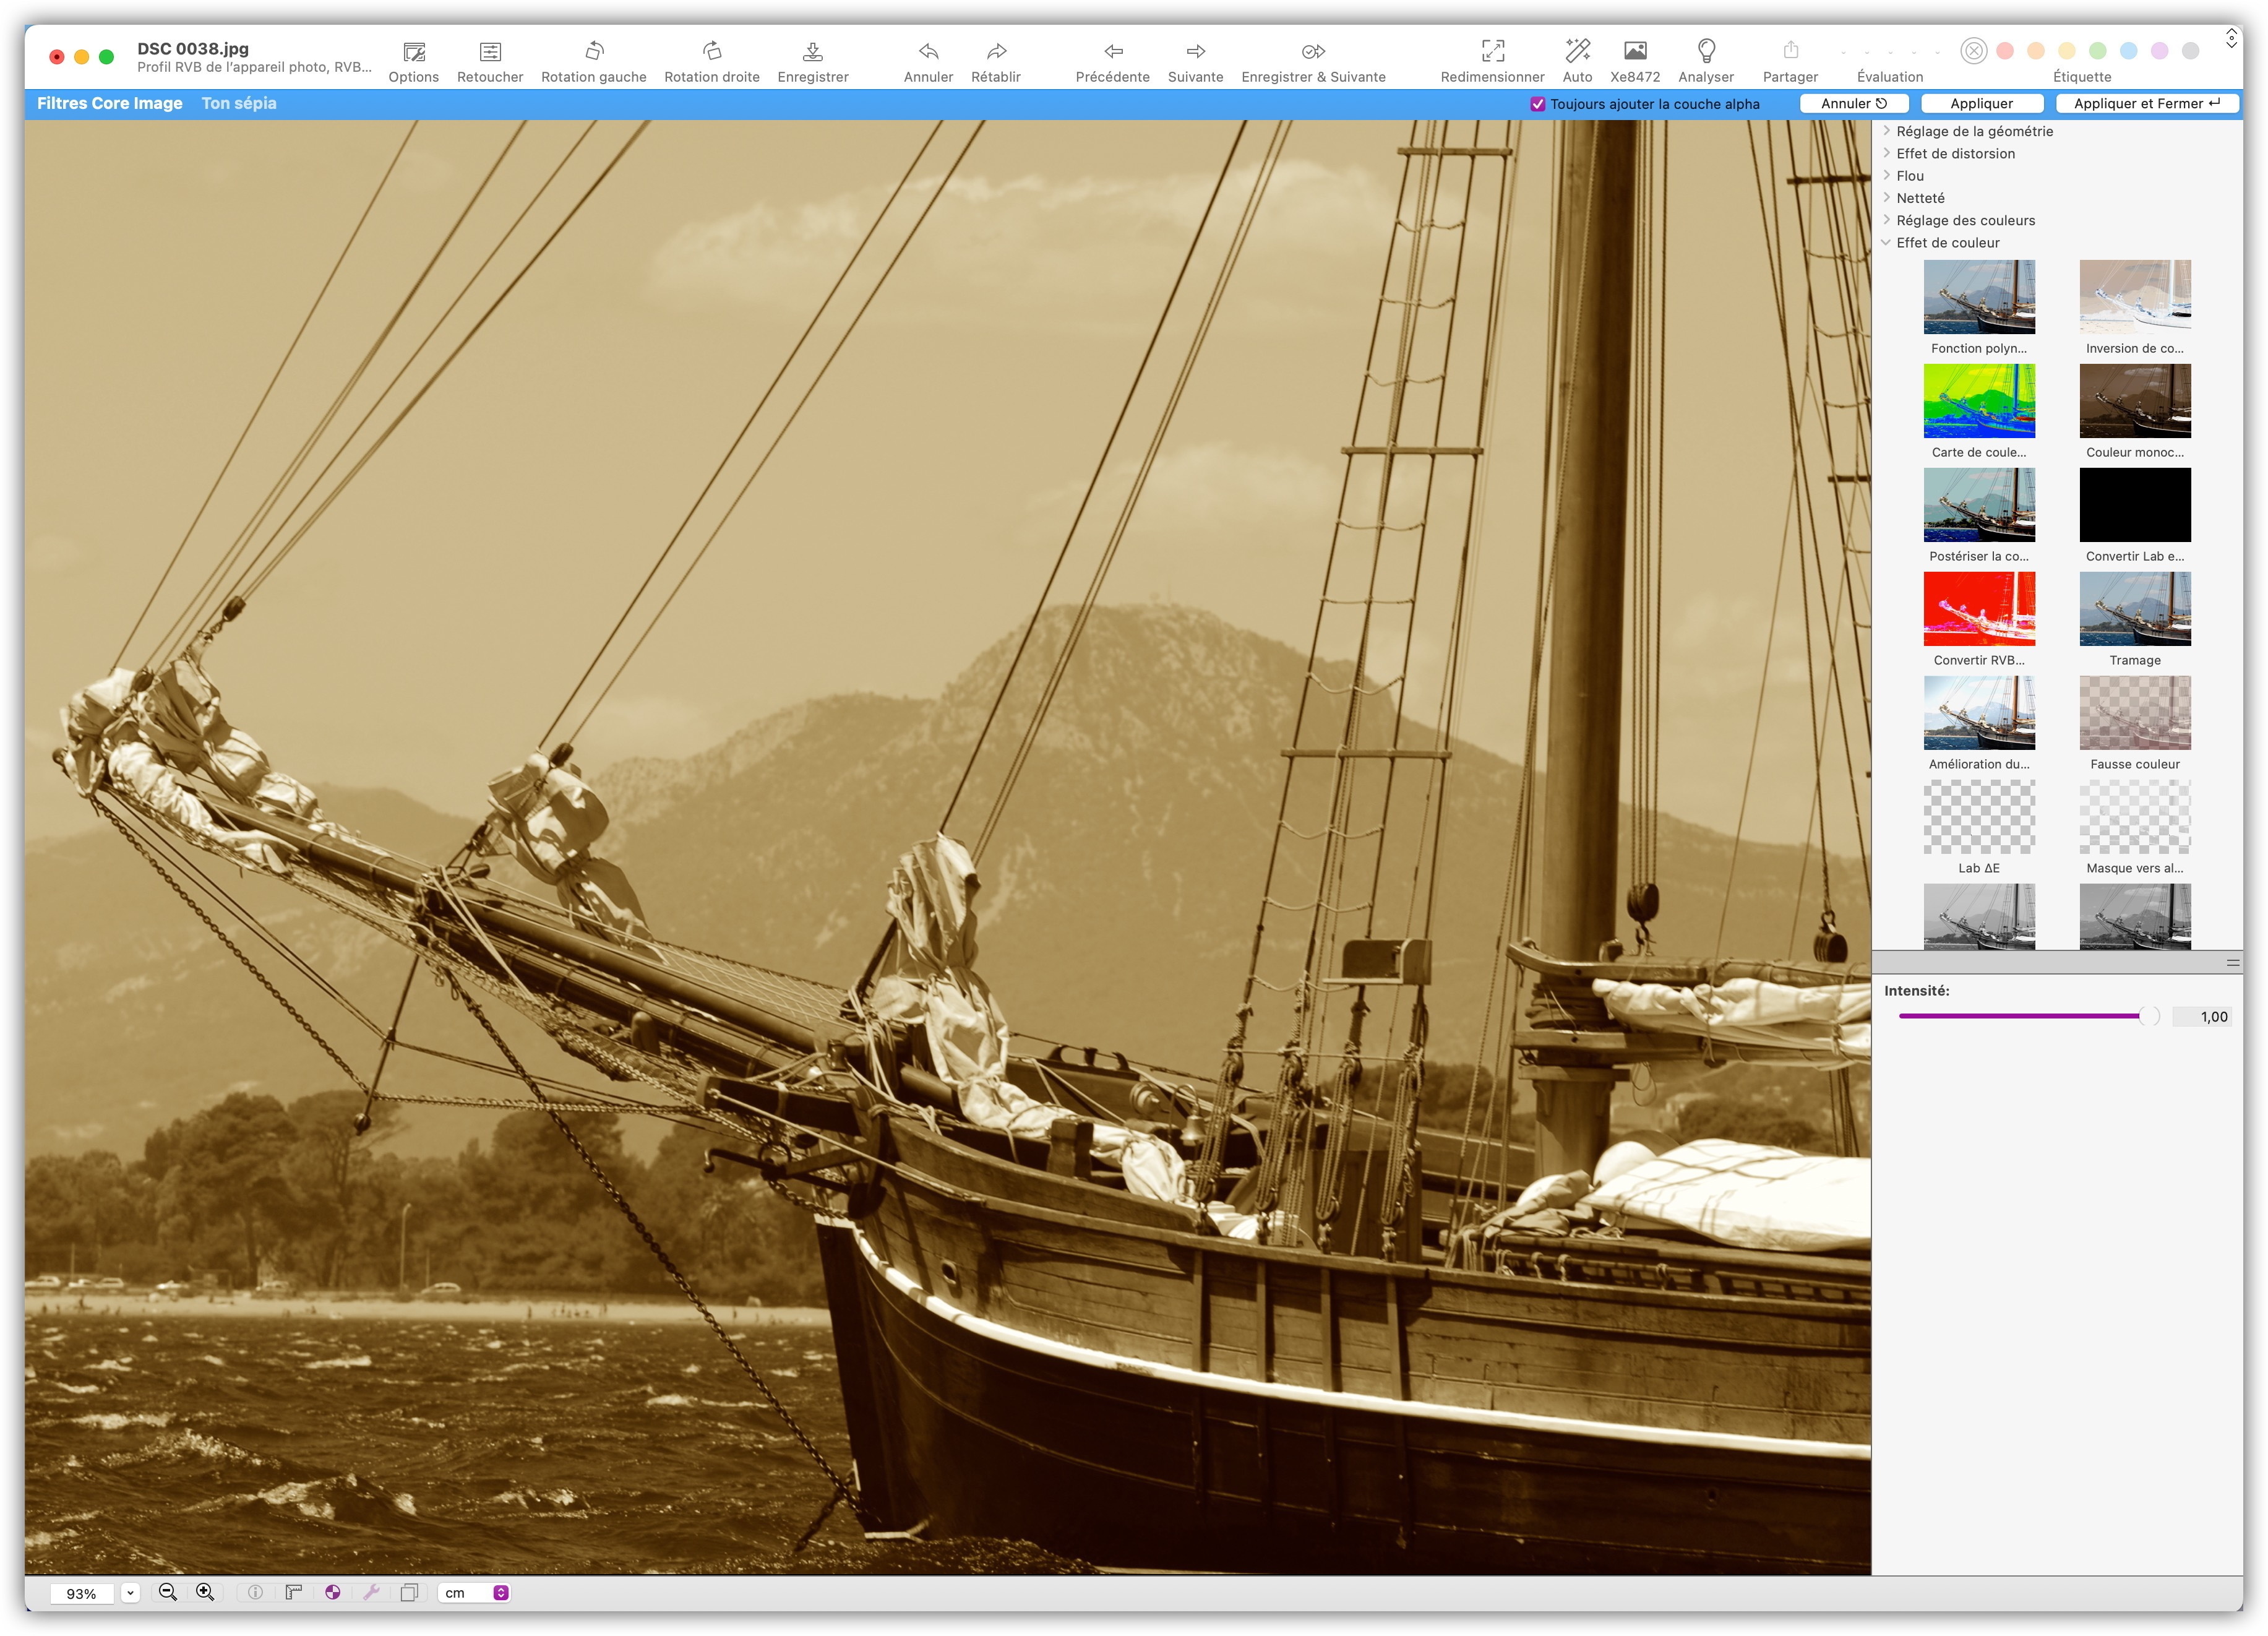
Task: Select the Inversion de co... filter thumbnail
Action: click(x=2135, y=297)
